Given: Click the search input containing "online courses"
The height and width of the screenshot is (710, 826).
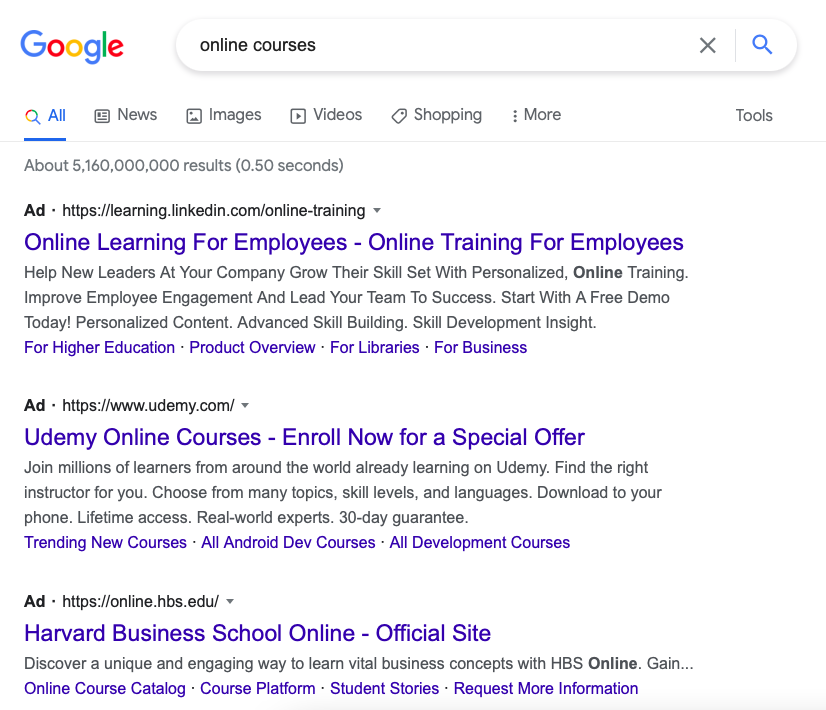Looking at the screenshot, I should (430, 45).
